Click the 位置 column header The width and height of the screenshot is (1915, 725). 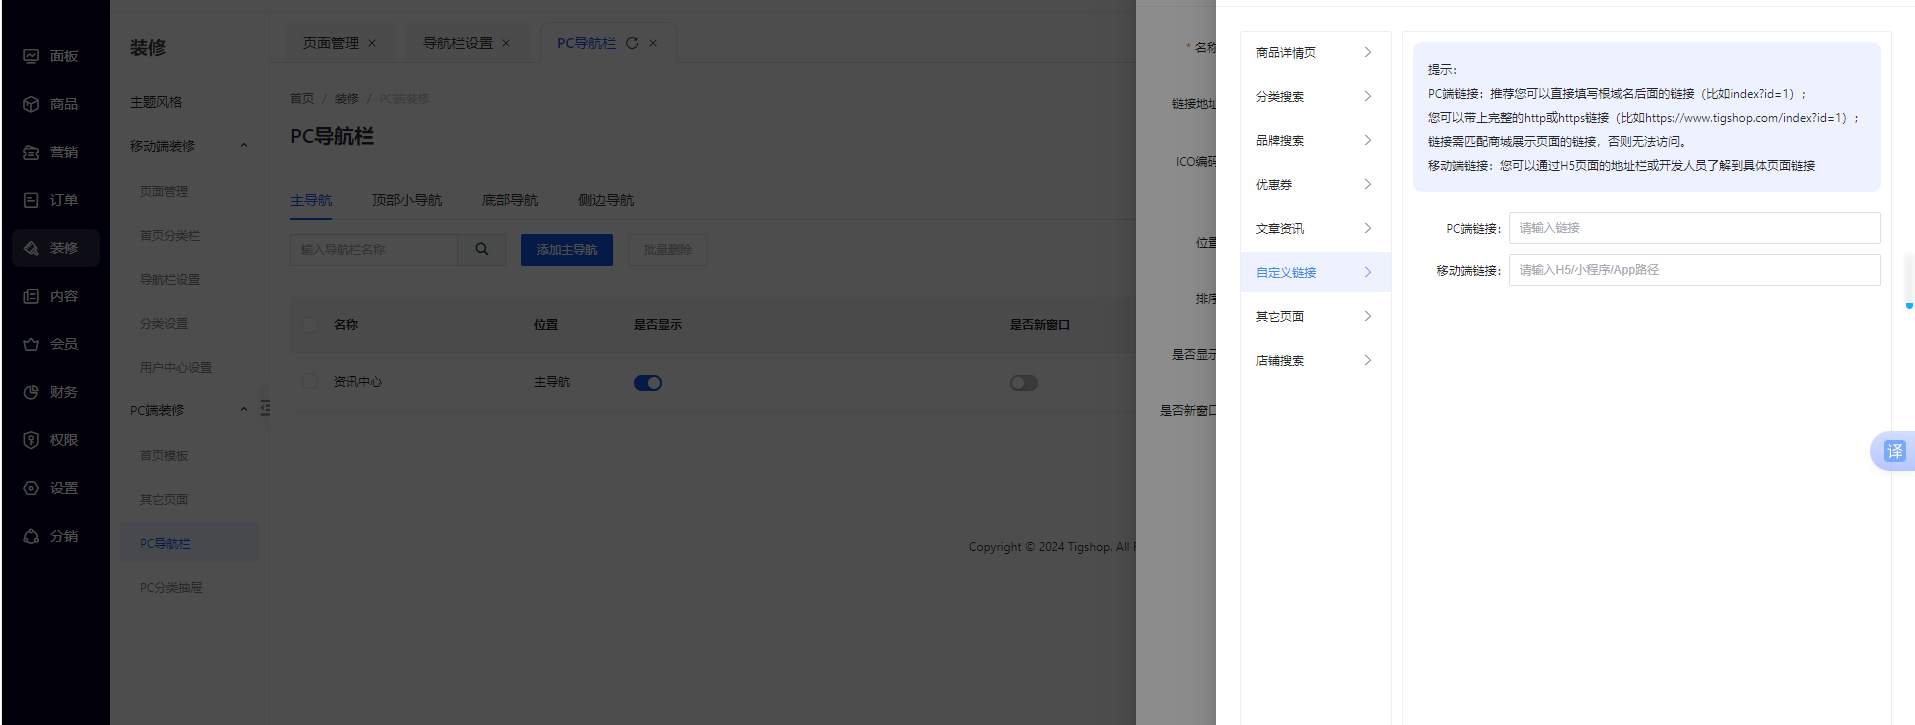[x=546, y=325]
